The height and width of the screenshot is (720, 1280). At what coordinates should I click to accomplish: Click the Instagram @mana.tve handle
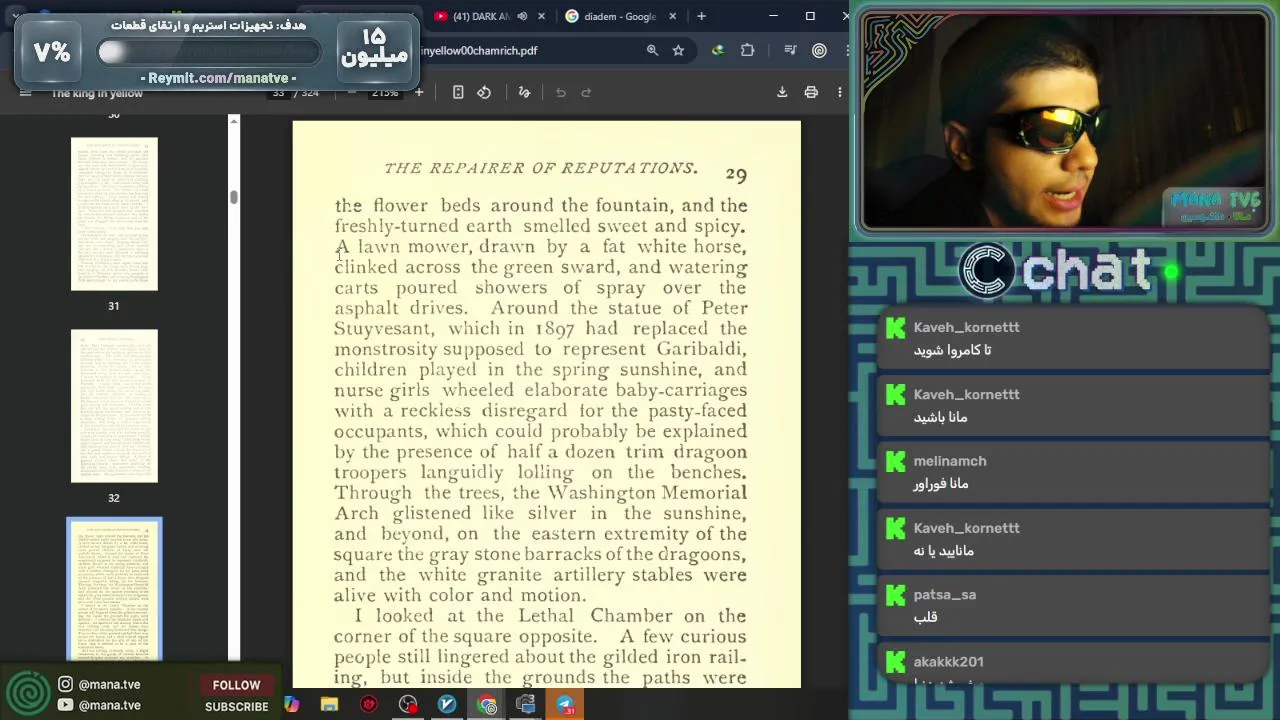click(x=109, y=684)
